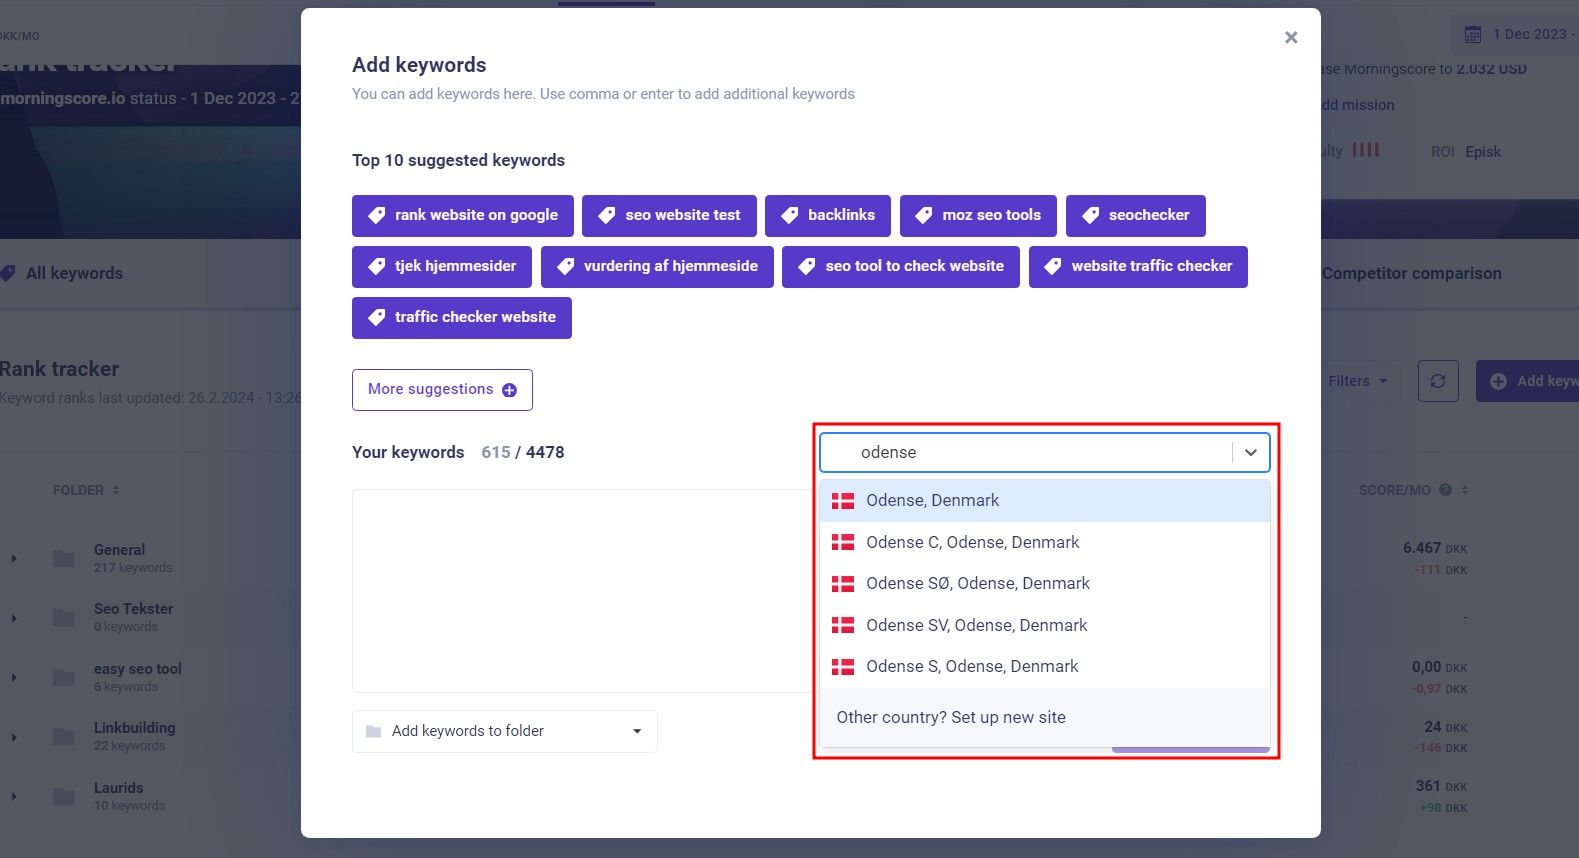The width and height of the screenshot is (1579, 858).
Task: Choose the 'moz seo tools' keyword tag
Action: pyautogui.click(x=977, y=215)
